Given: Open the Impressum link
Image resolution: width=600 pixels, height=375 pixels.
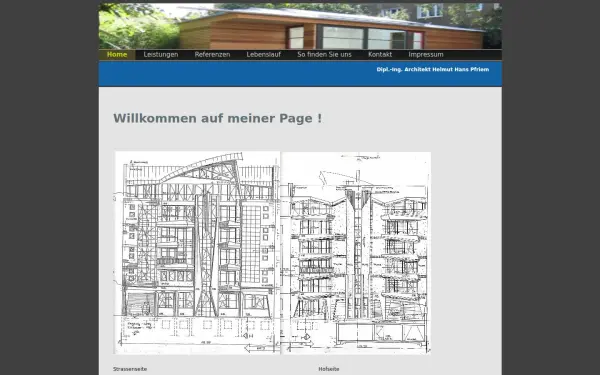Looking at the screenshot, I should 426,55.
